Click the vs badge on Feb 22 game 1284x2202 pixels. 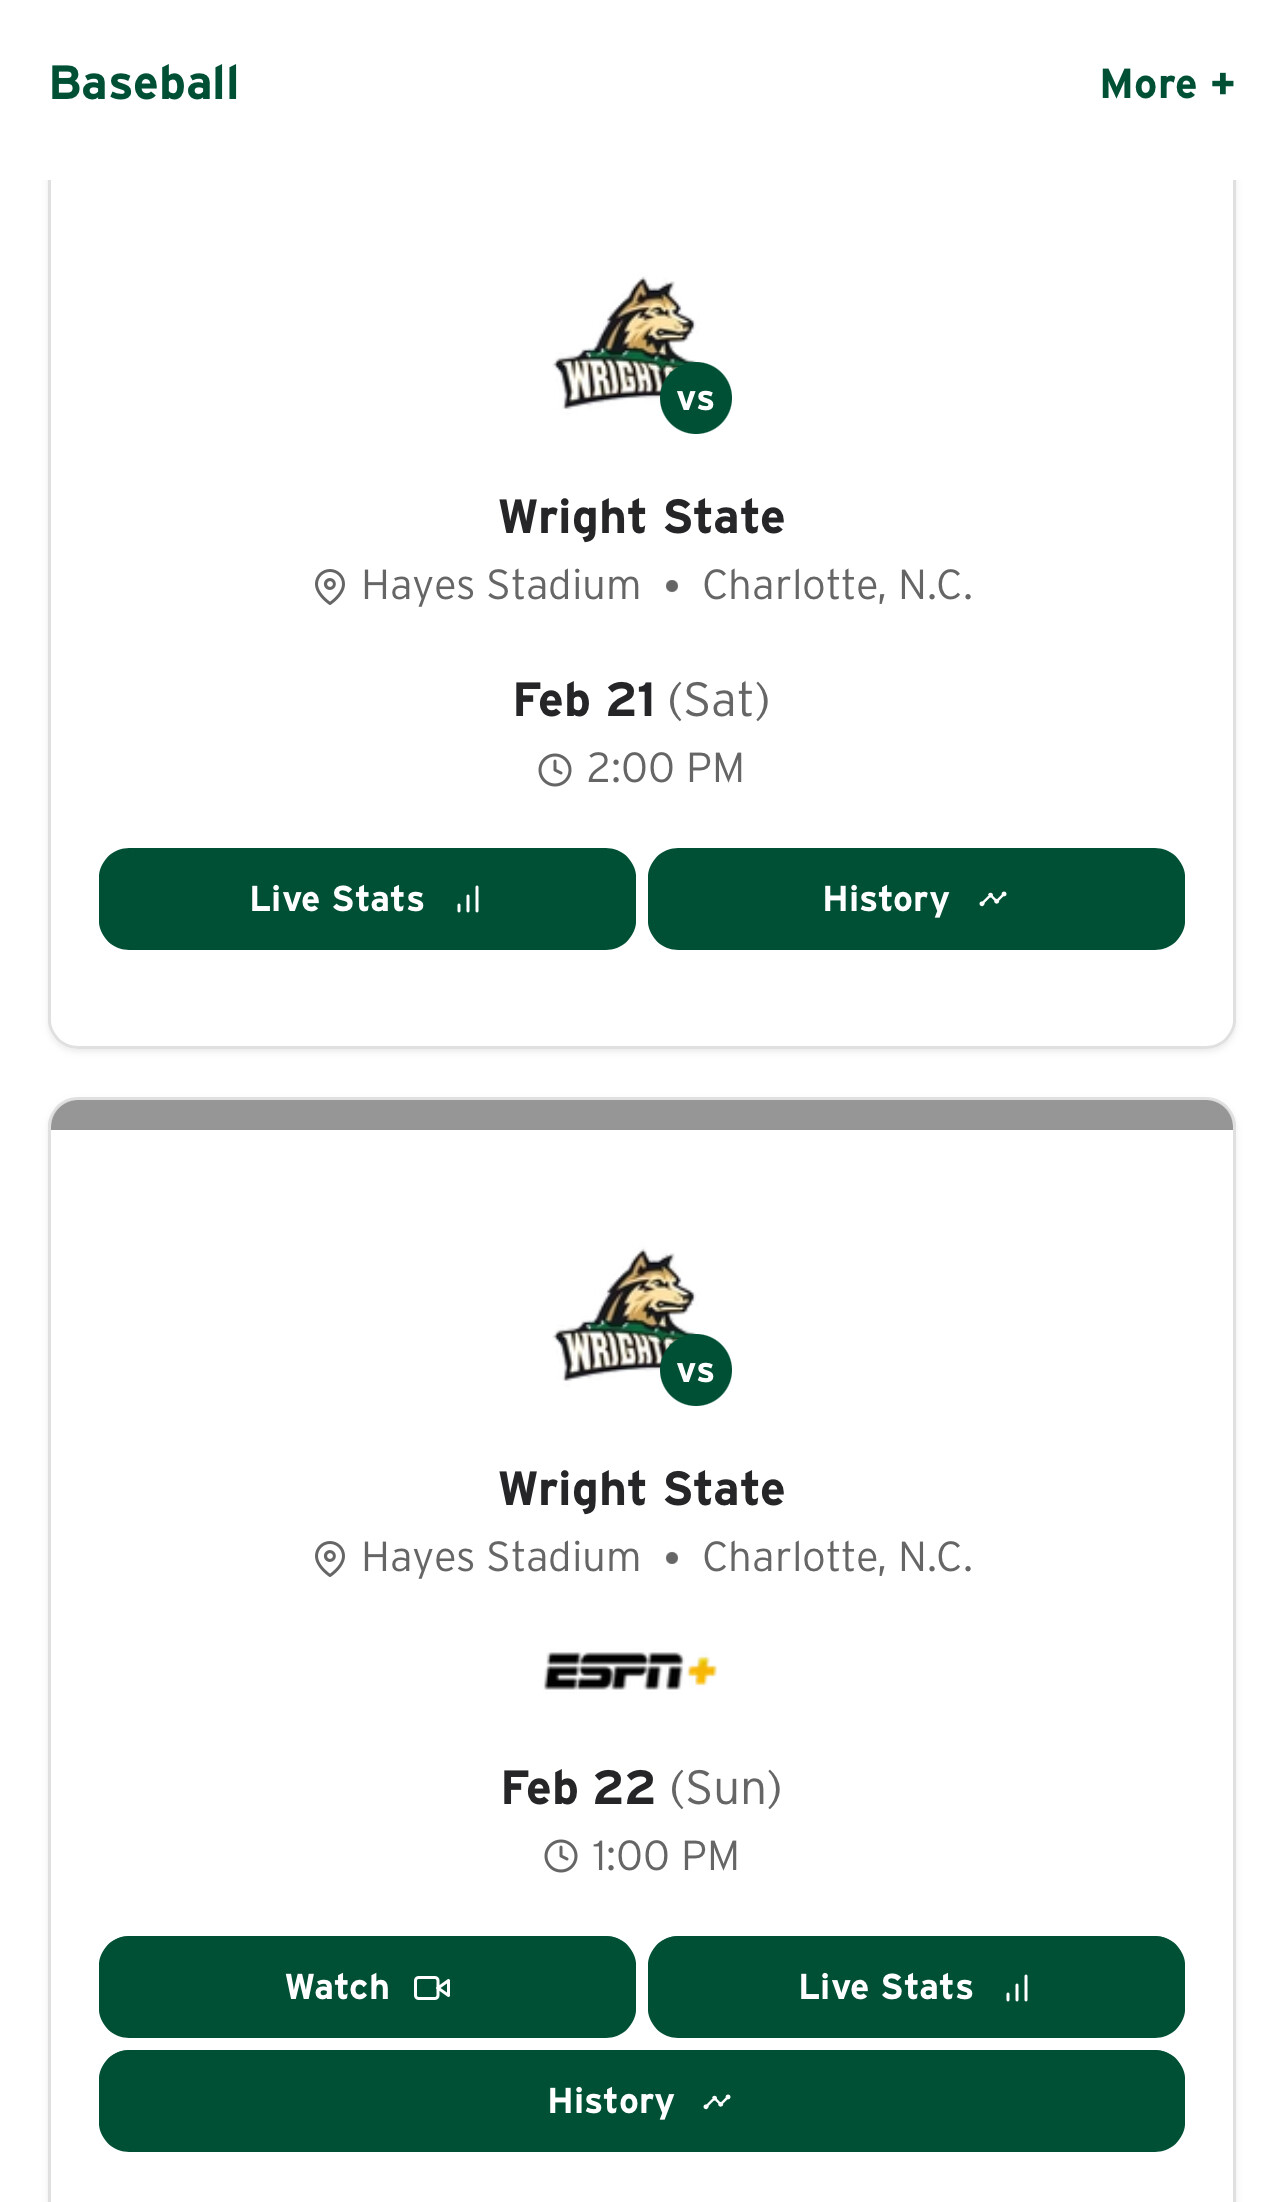(696, 1370)
